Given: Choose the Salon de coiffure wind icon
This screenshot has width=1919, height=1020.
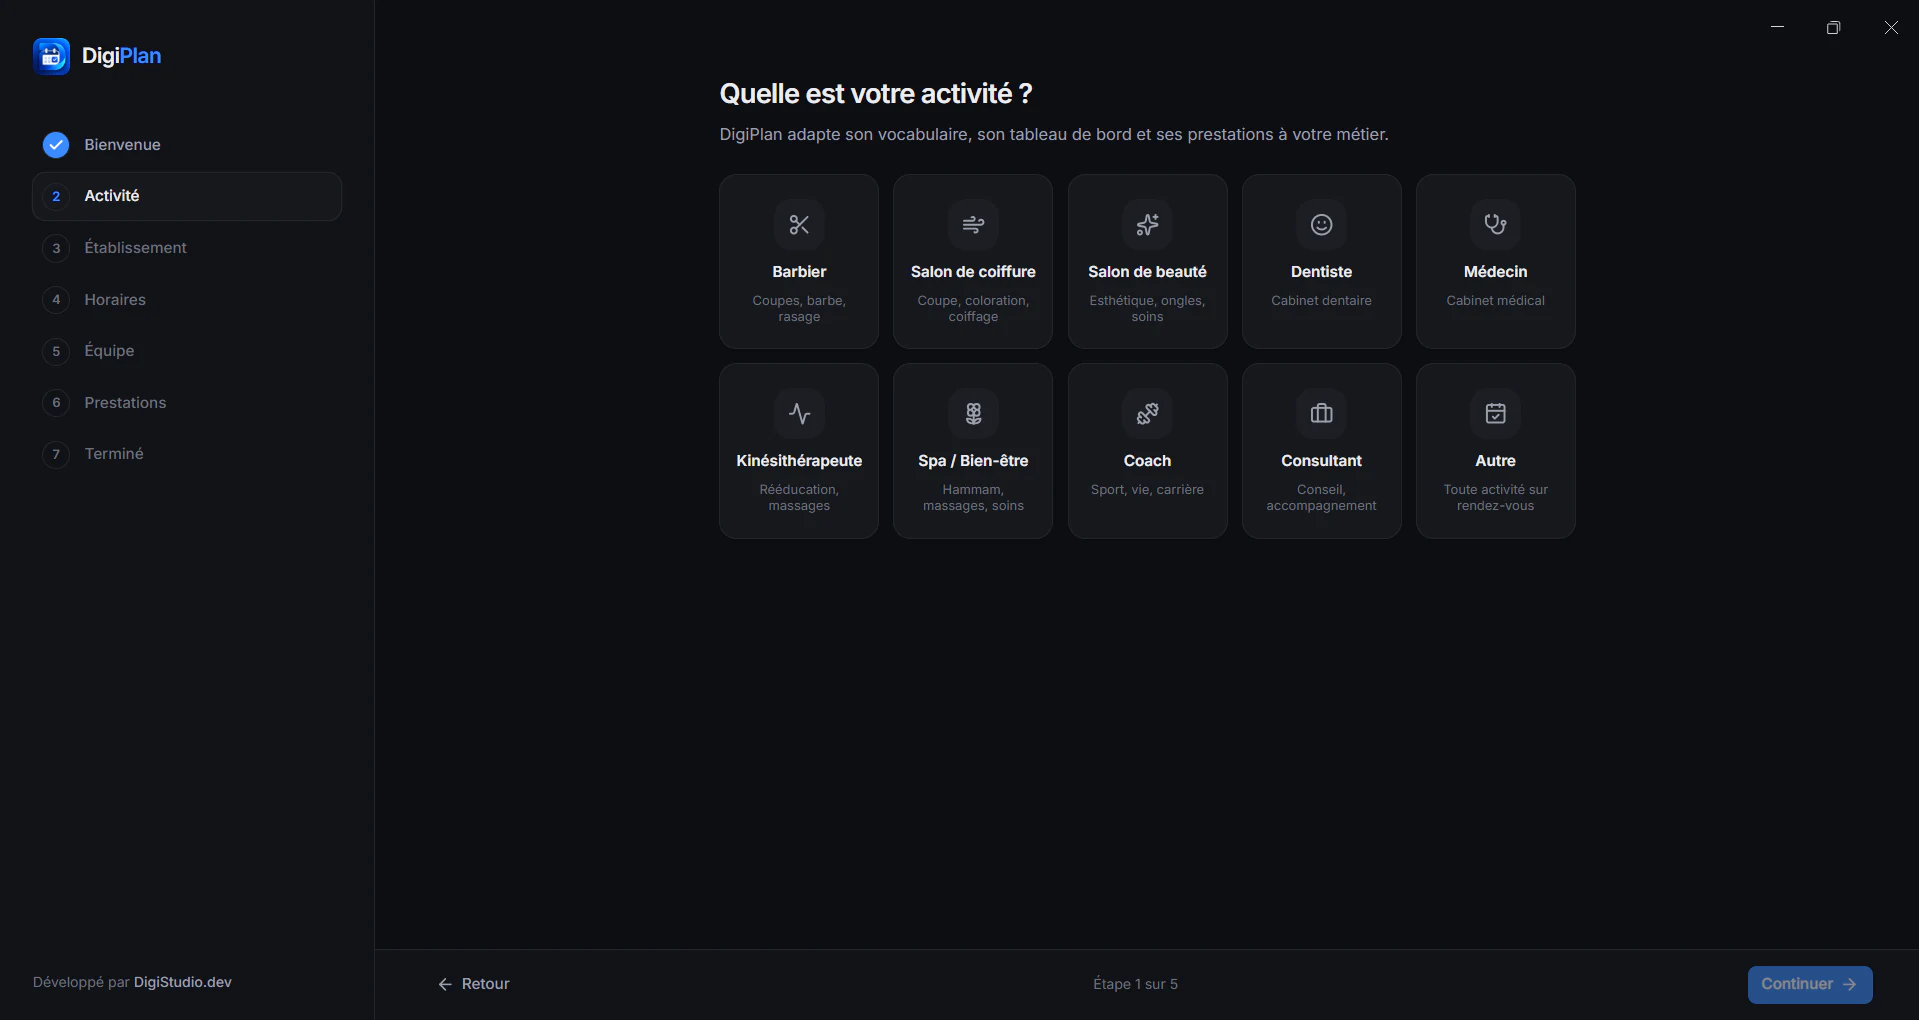Looking at the screenshot, I should coord(973,225).
